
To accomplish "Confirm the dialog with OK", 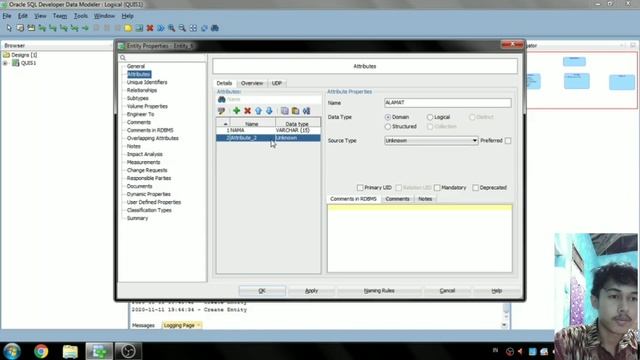I will coord(262,291).
